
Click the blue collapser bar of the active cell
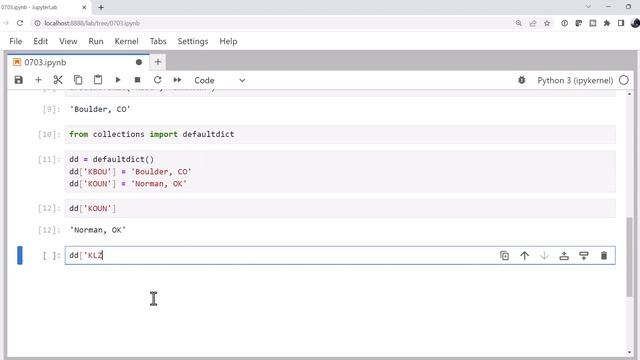click(x=20, y=256)
